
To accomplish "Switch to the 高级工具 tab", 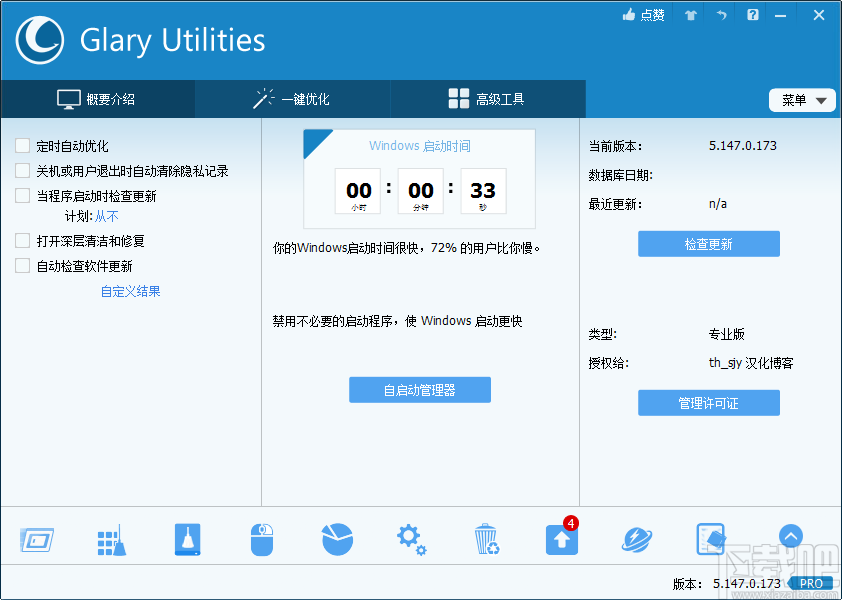I will tap(486, 99).
